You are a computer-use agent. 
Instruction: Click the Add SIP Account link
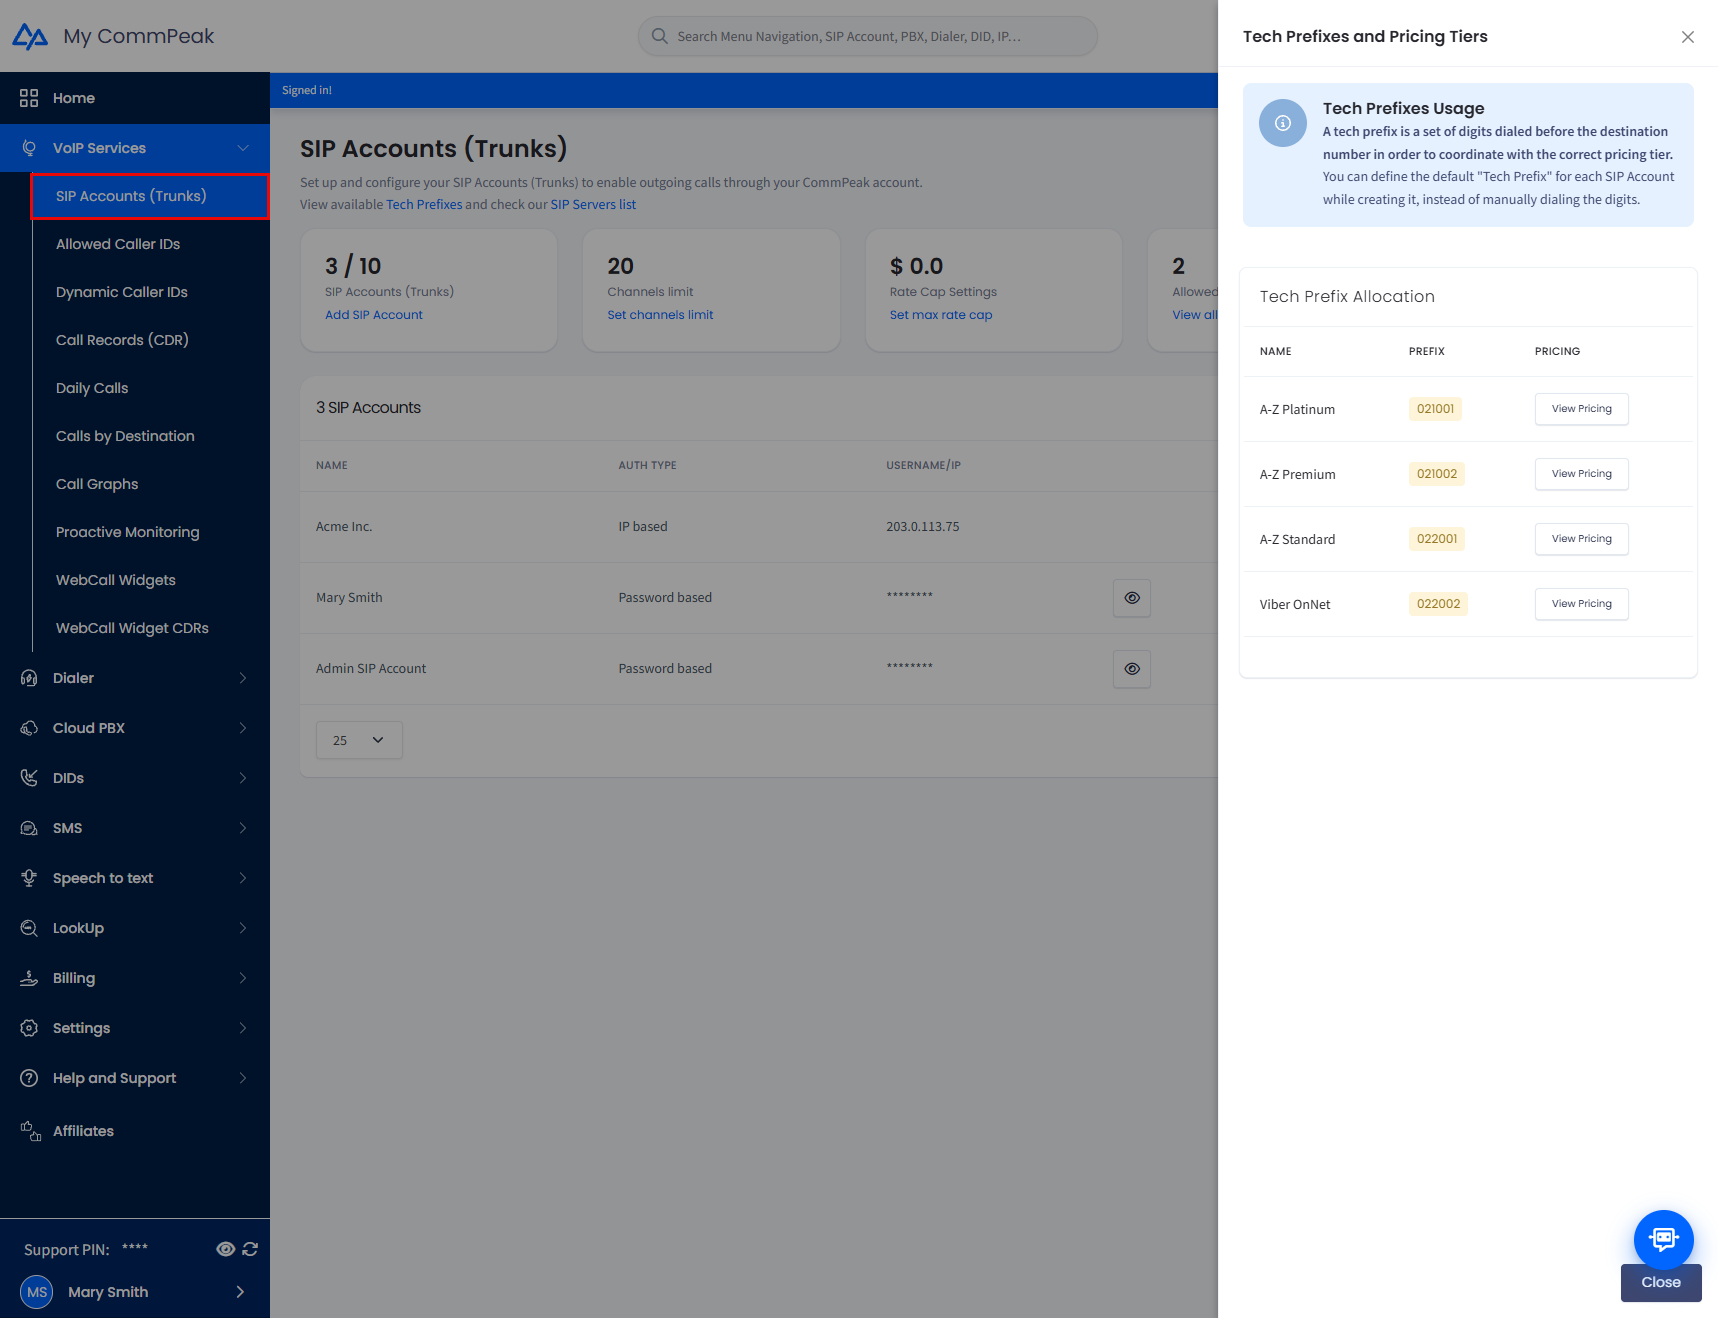click(x=374, y=315)
